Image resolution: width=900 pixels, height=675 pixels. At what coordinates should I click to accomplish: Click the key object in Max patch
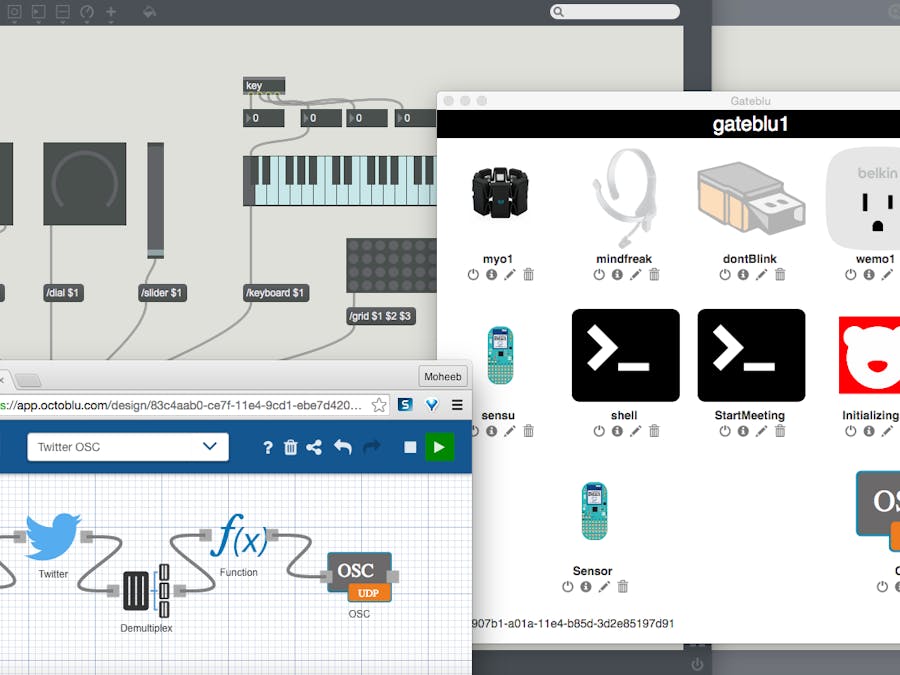point(264,86)
